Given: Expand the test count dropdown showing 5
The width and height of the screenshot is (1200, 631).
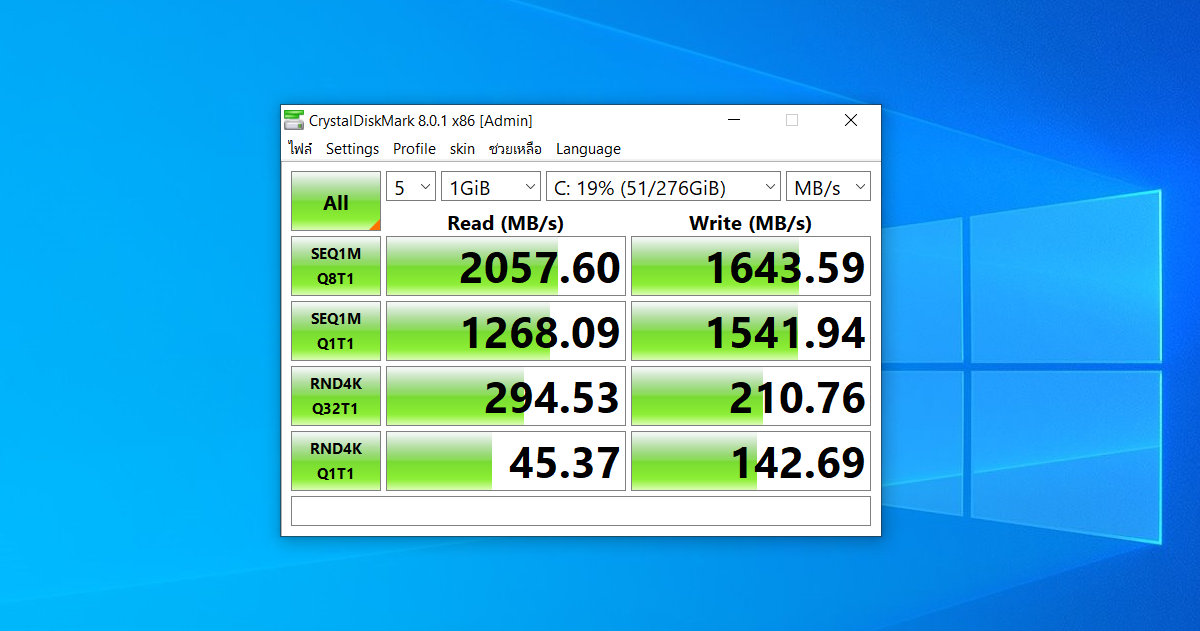Looking at the screenshot, I should (x=411, y=187).
